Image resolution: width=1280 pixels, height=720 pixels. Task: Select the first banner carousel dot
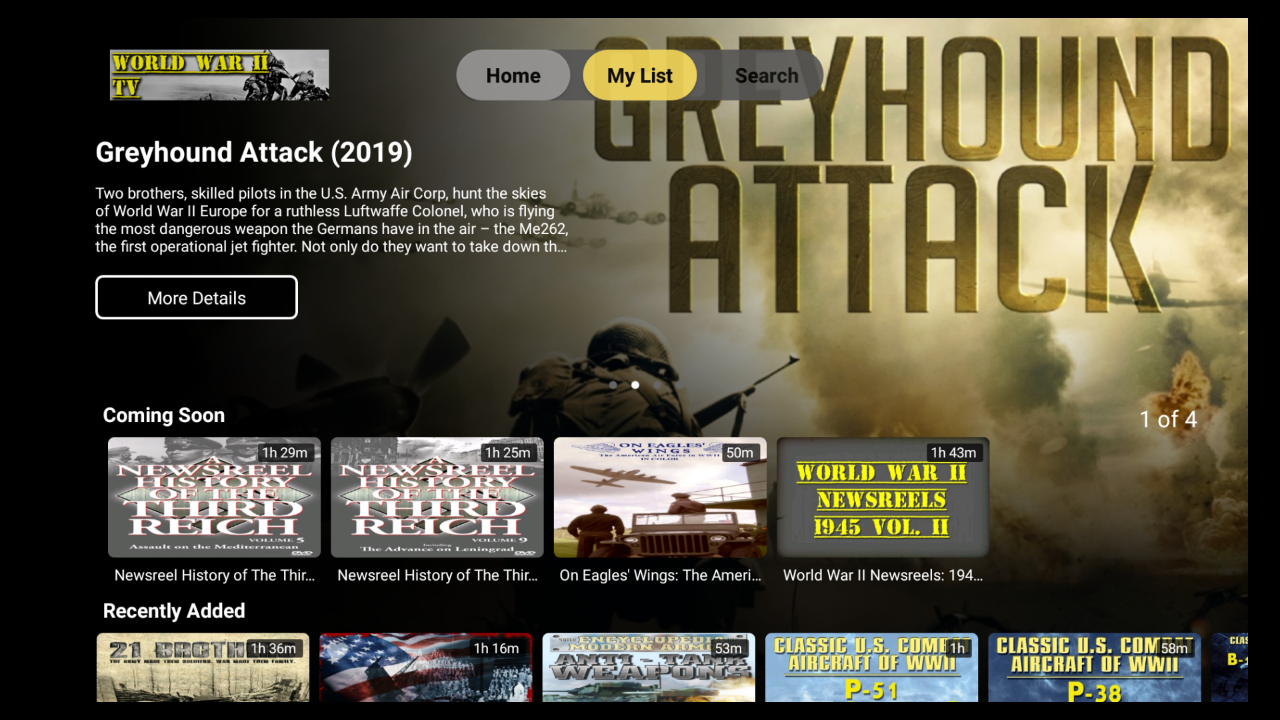612,384
